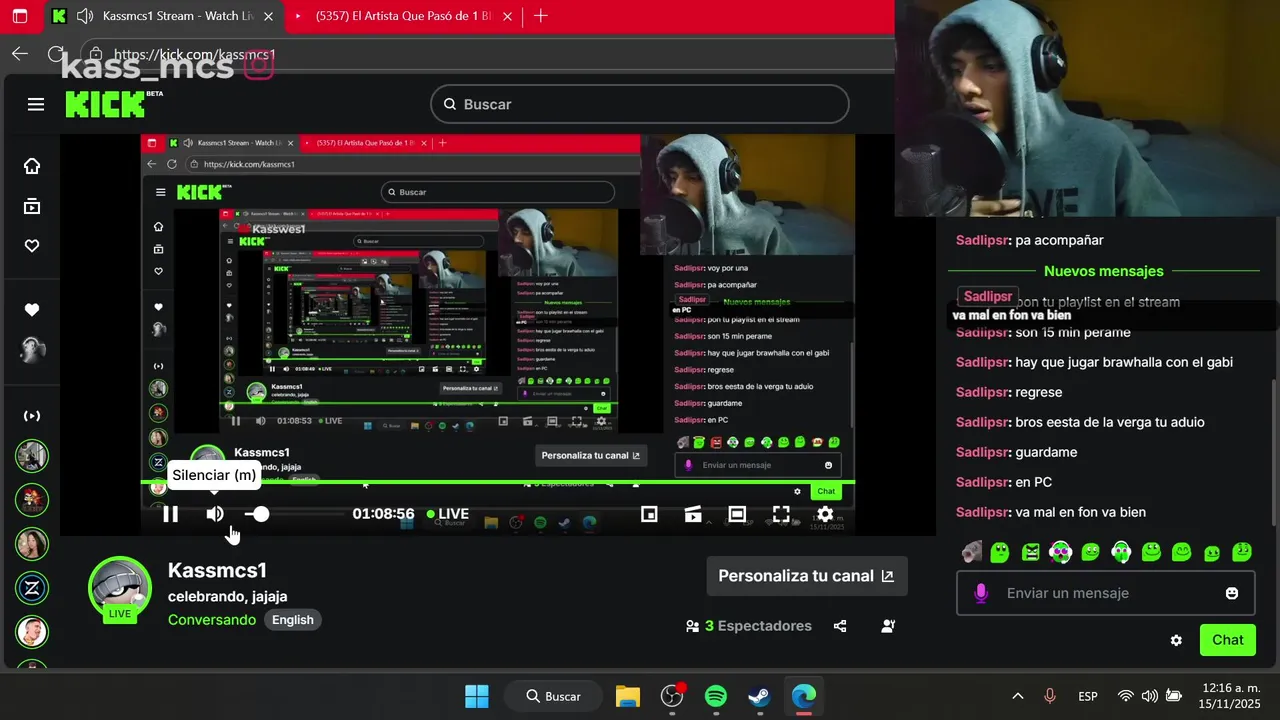Open Spotify from the taskbar

pyautogui.click(x=716, y=696)
